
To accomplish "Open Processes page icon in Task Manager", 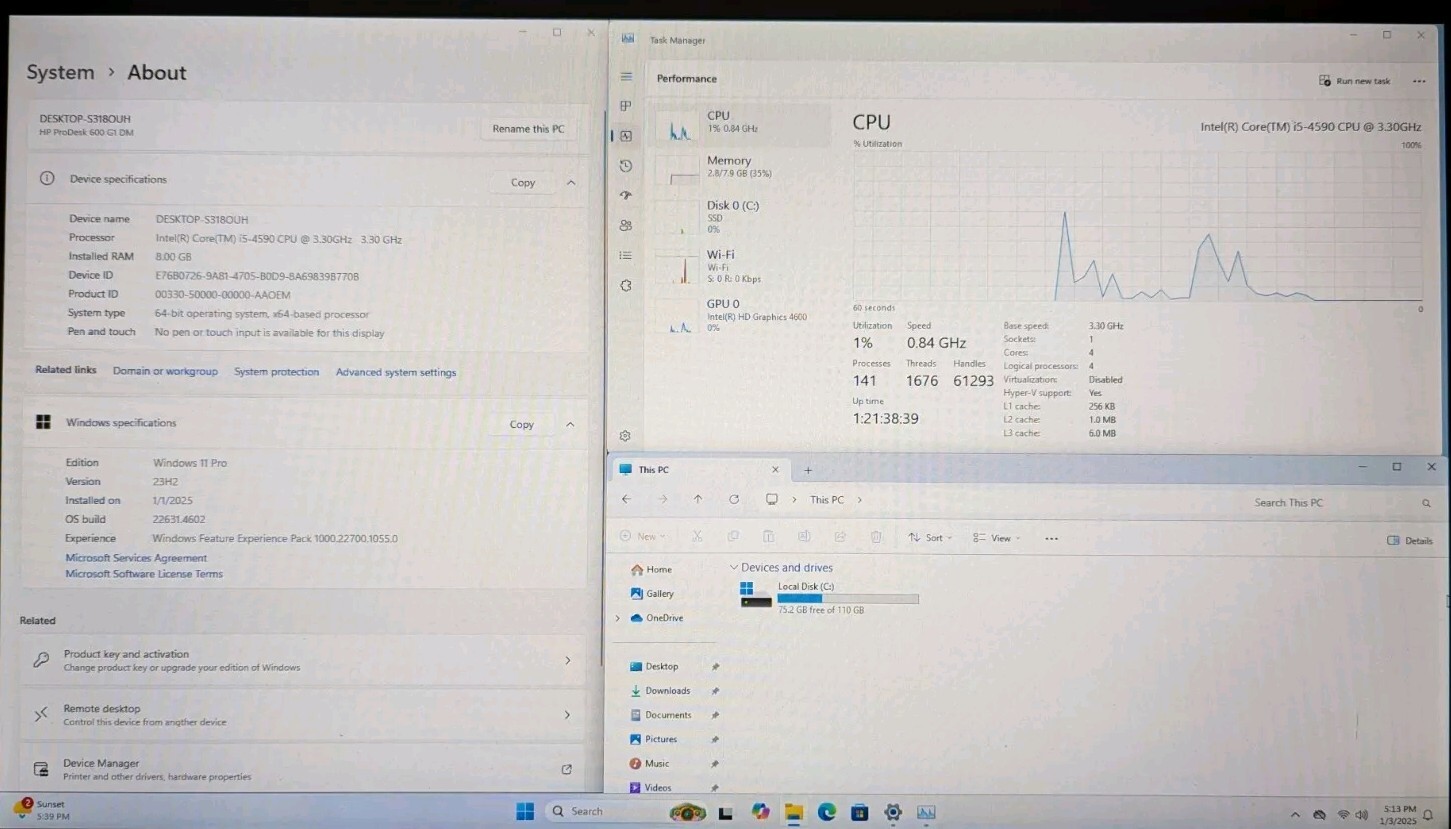I will 626,106.
